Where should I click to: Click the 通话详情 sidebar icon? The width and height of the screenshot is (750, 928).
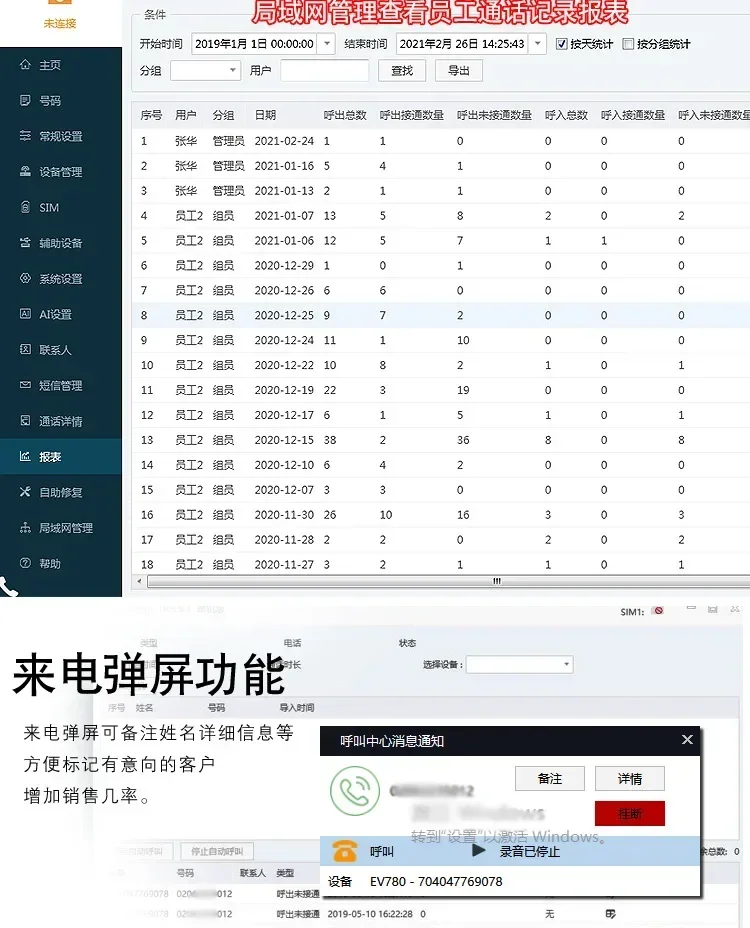(x=25, y=420)
